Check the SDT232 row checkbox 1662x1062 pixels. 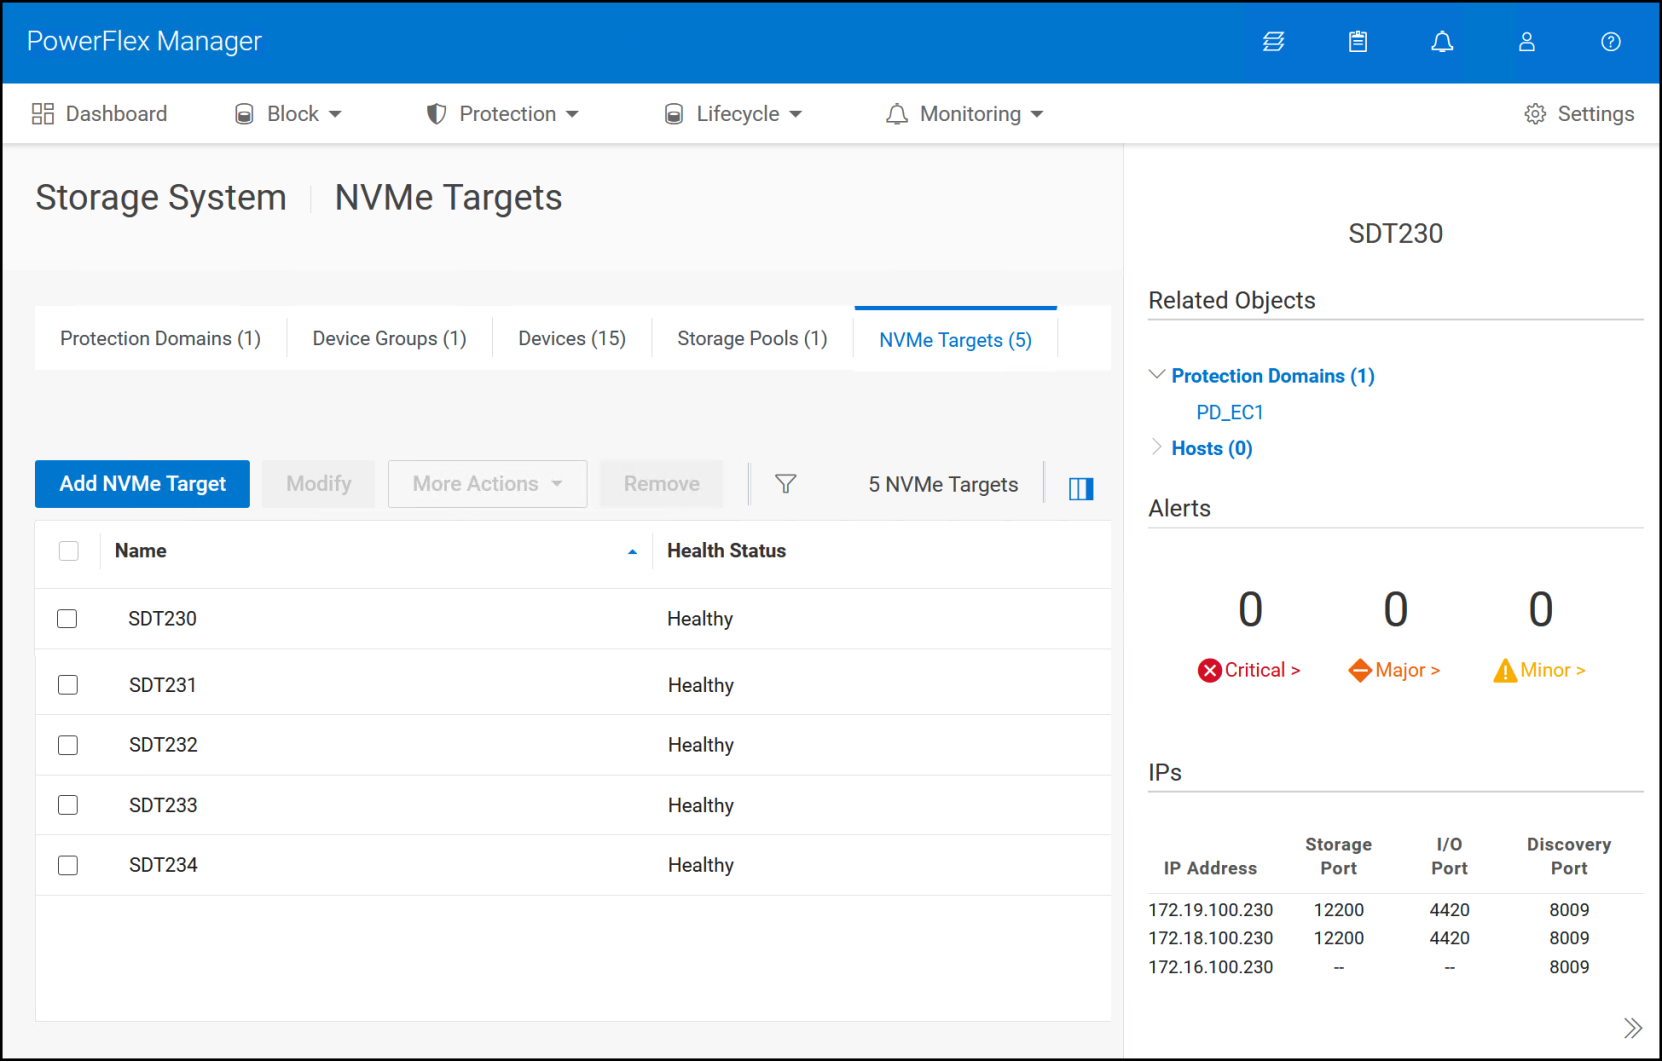click(68, 745)
